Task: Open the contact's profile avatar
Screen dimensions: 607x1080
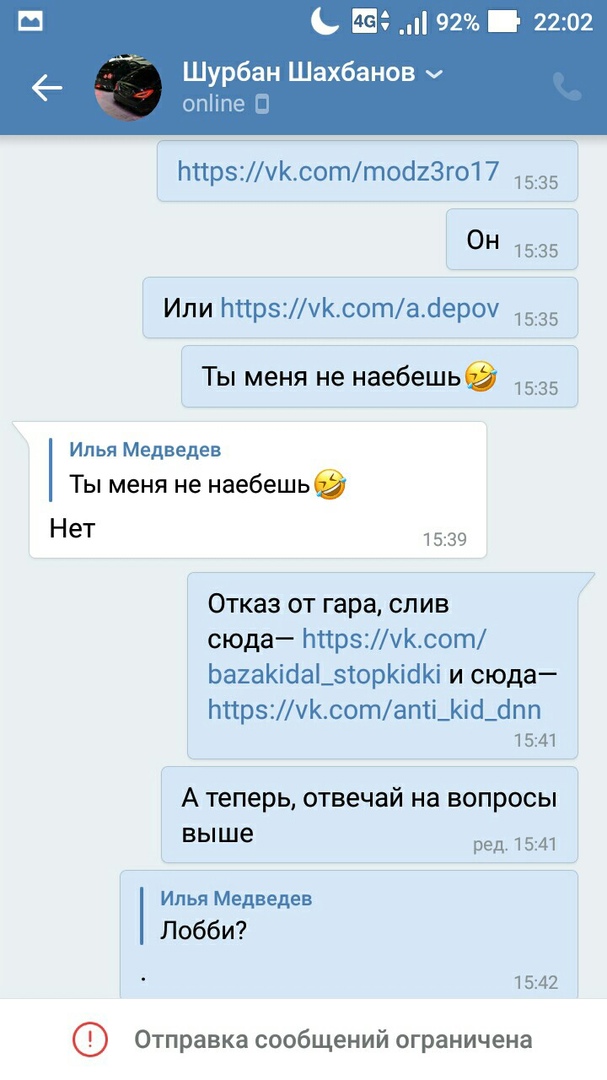Action: [128, 87]
